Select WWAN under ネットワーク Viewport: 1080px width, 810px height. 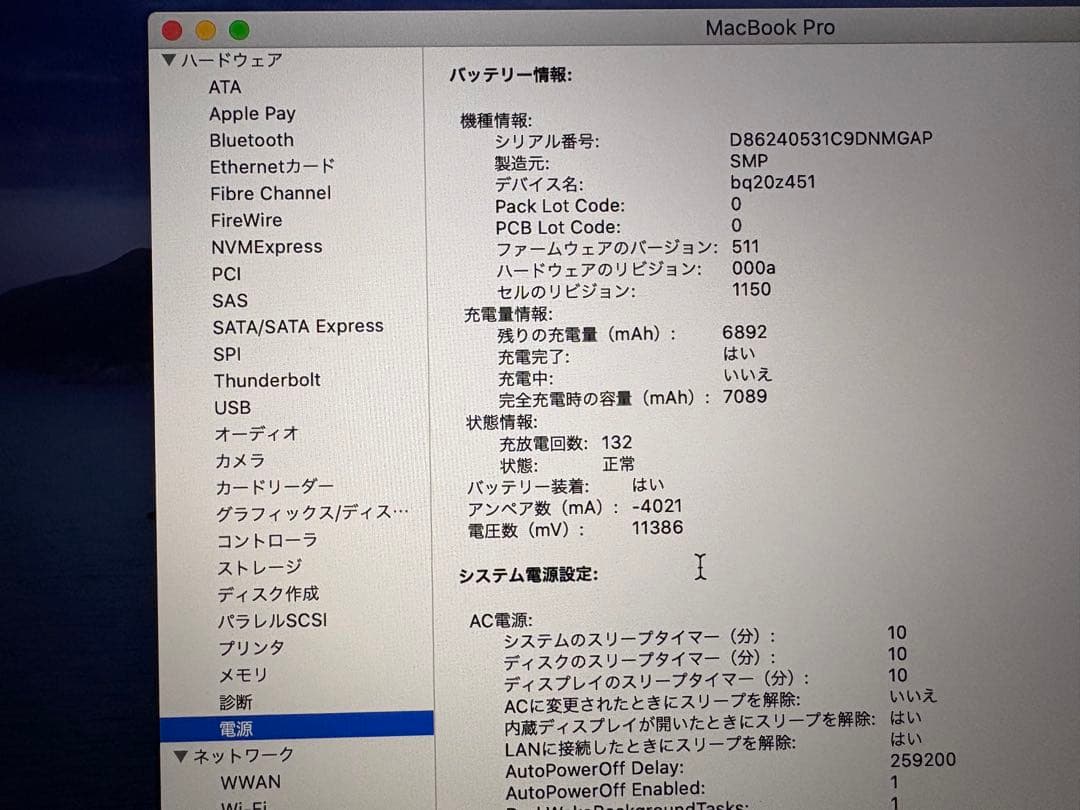251,783
